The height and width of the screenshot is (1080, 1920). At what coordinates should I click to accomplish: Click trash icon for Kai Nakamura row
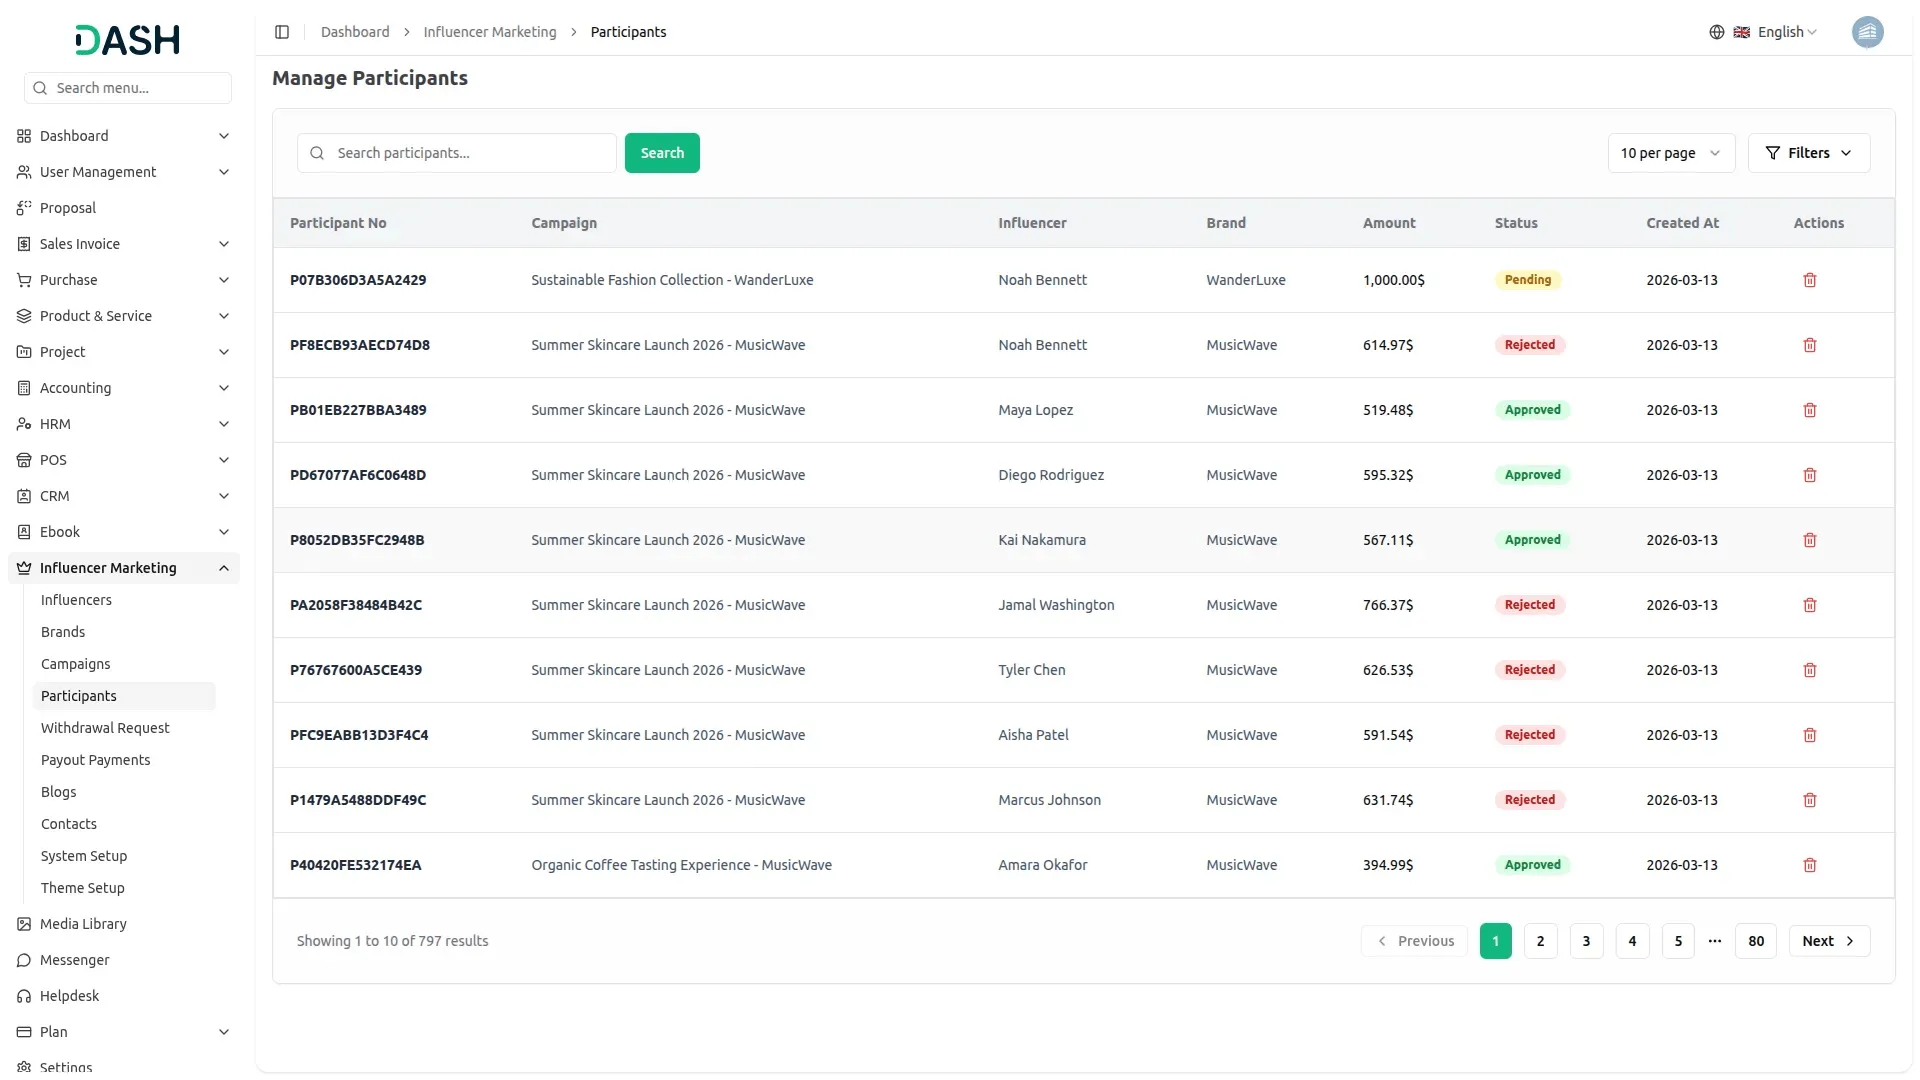click(1809, 540)
